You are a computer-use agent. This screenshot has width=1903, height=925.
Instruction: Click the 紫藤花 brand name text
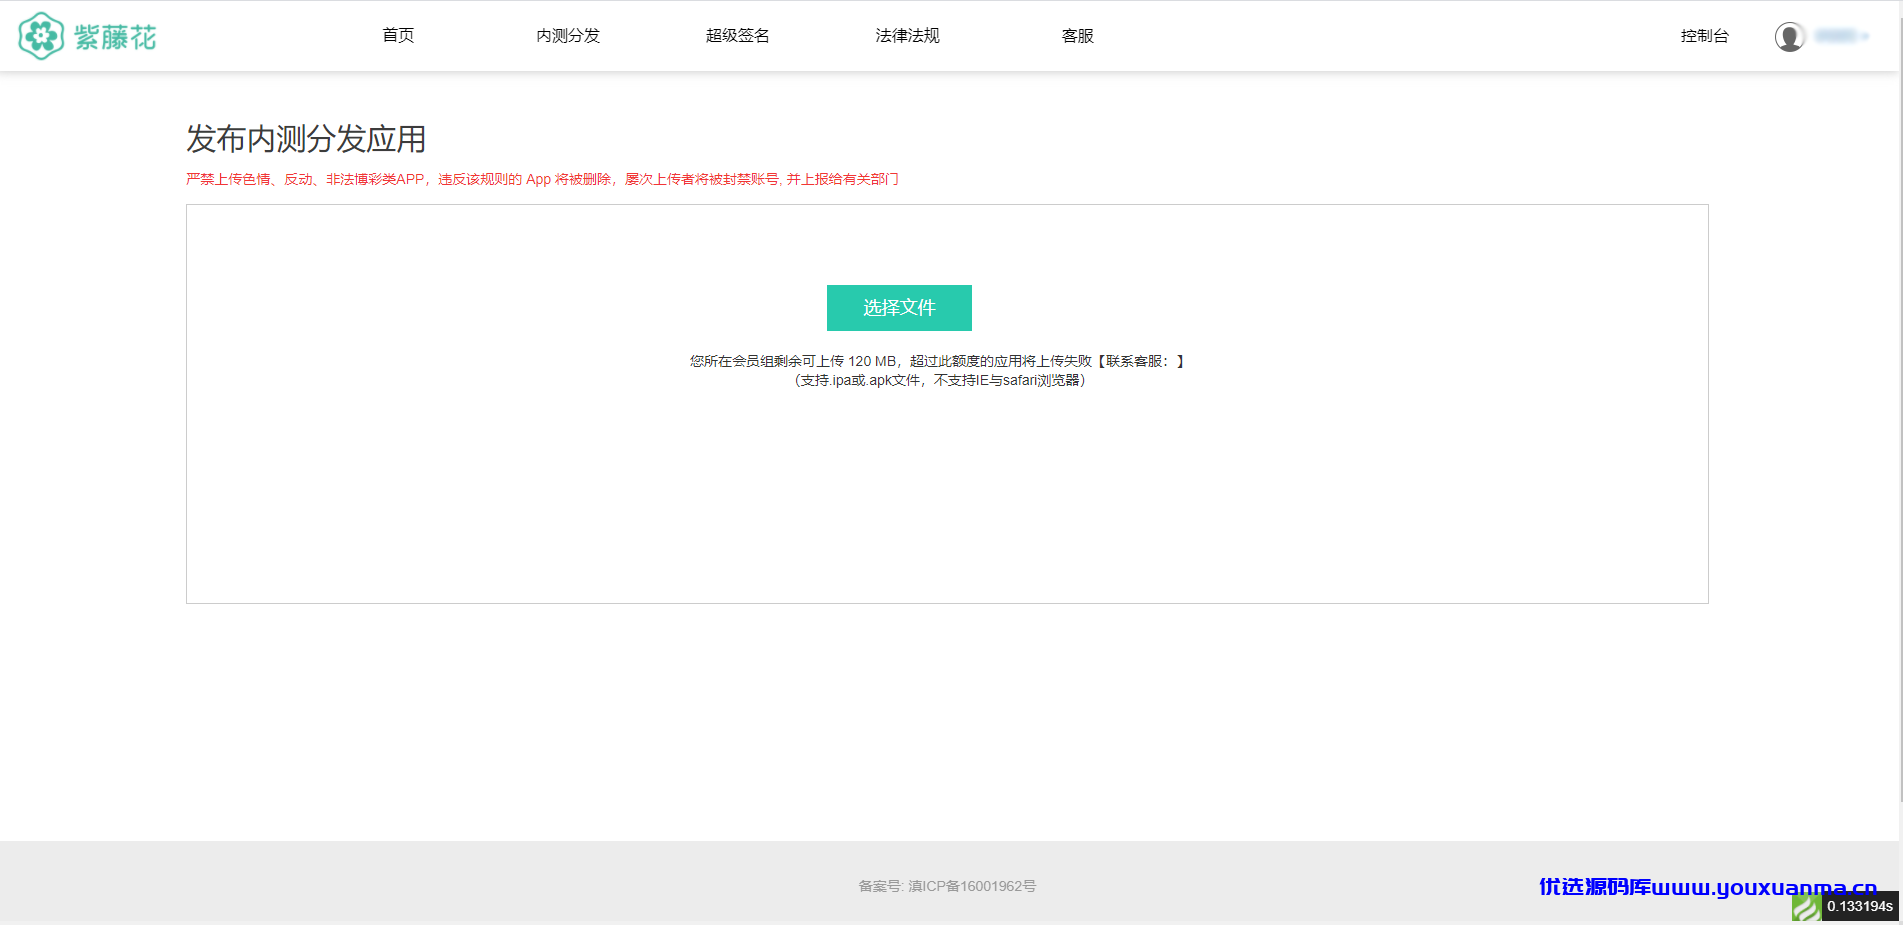[x=115, y=38]
